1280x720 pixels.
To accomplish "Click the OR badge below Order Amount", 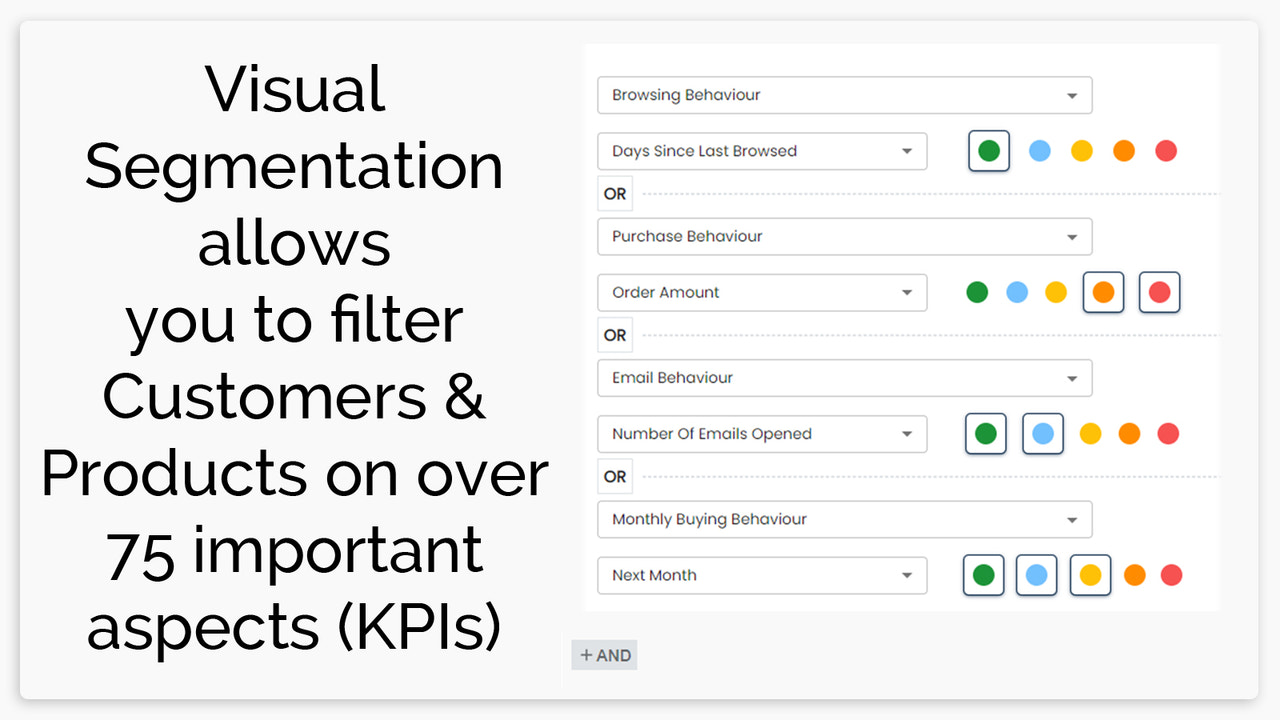I will pyautogui.click(x=614, y=335).
